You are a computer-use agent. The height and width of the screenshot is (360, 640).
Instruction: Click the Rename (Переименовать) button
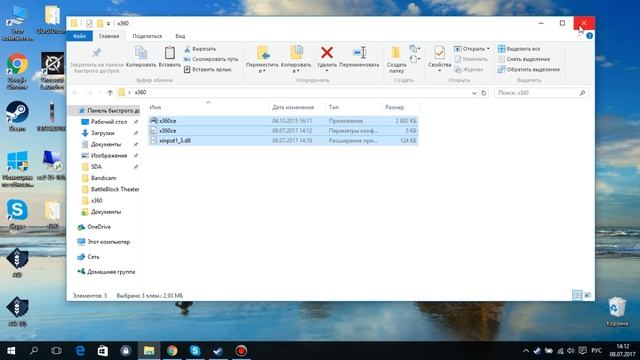click(x=359, y=56)
